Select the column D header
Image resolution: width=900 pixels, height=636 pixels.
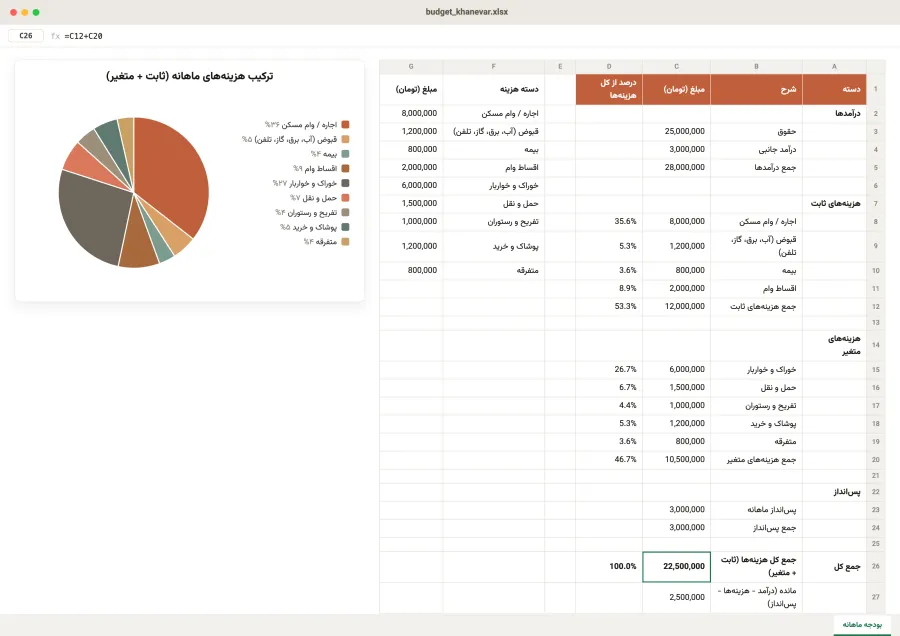click(609, 67)
